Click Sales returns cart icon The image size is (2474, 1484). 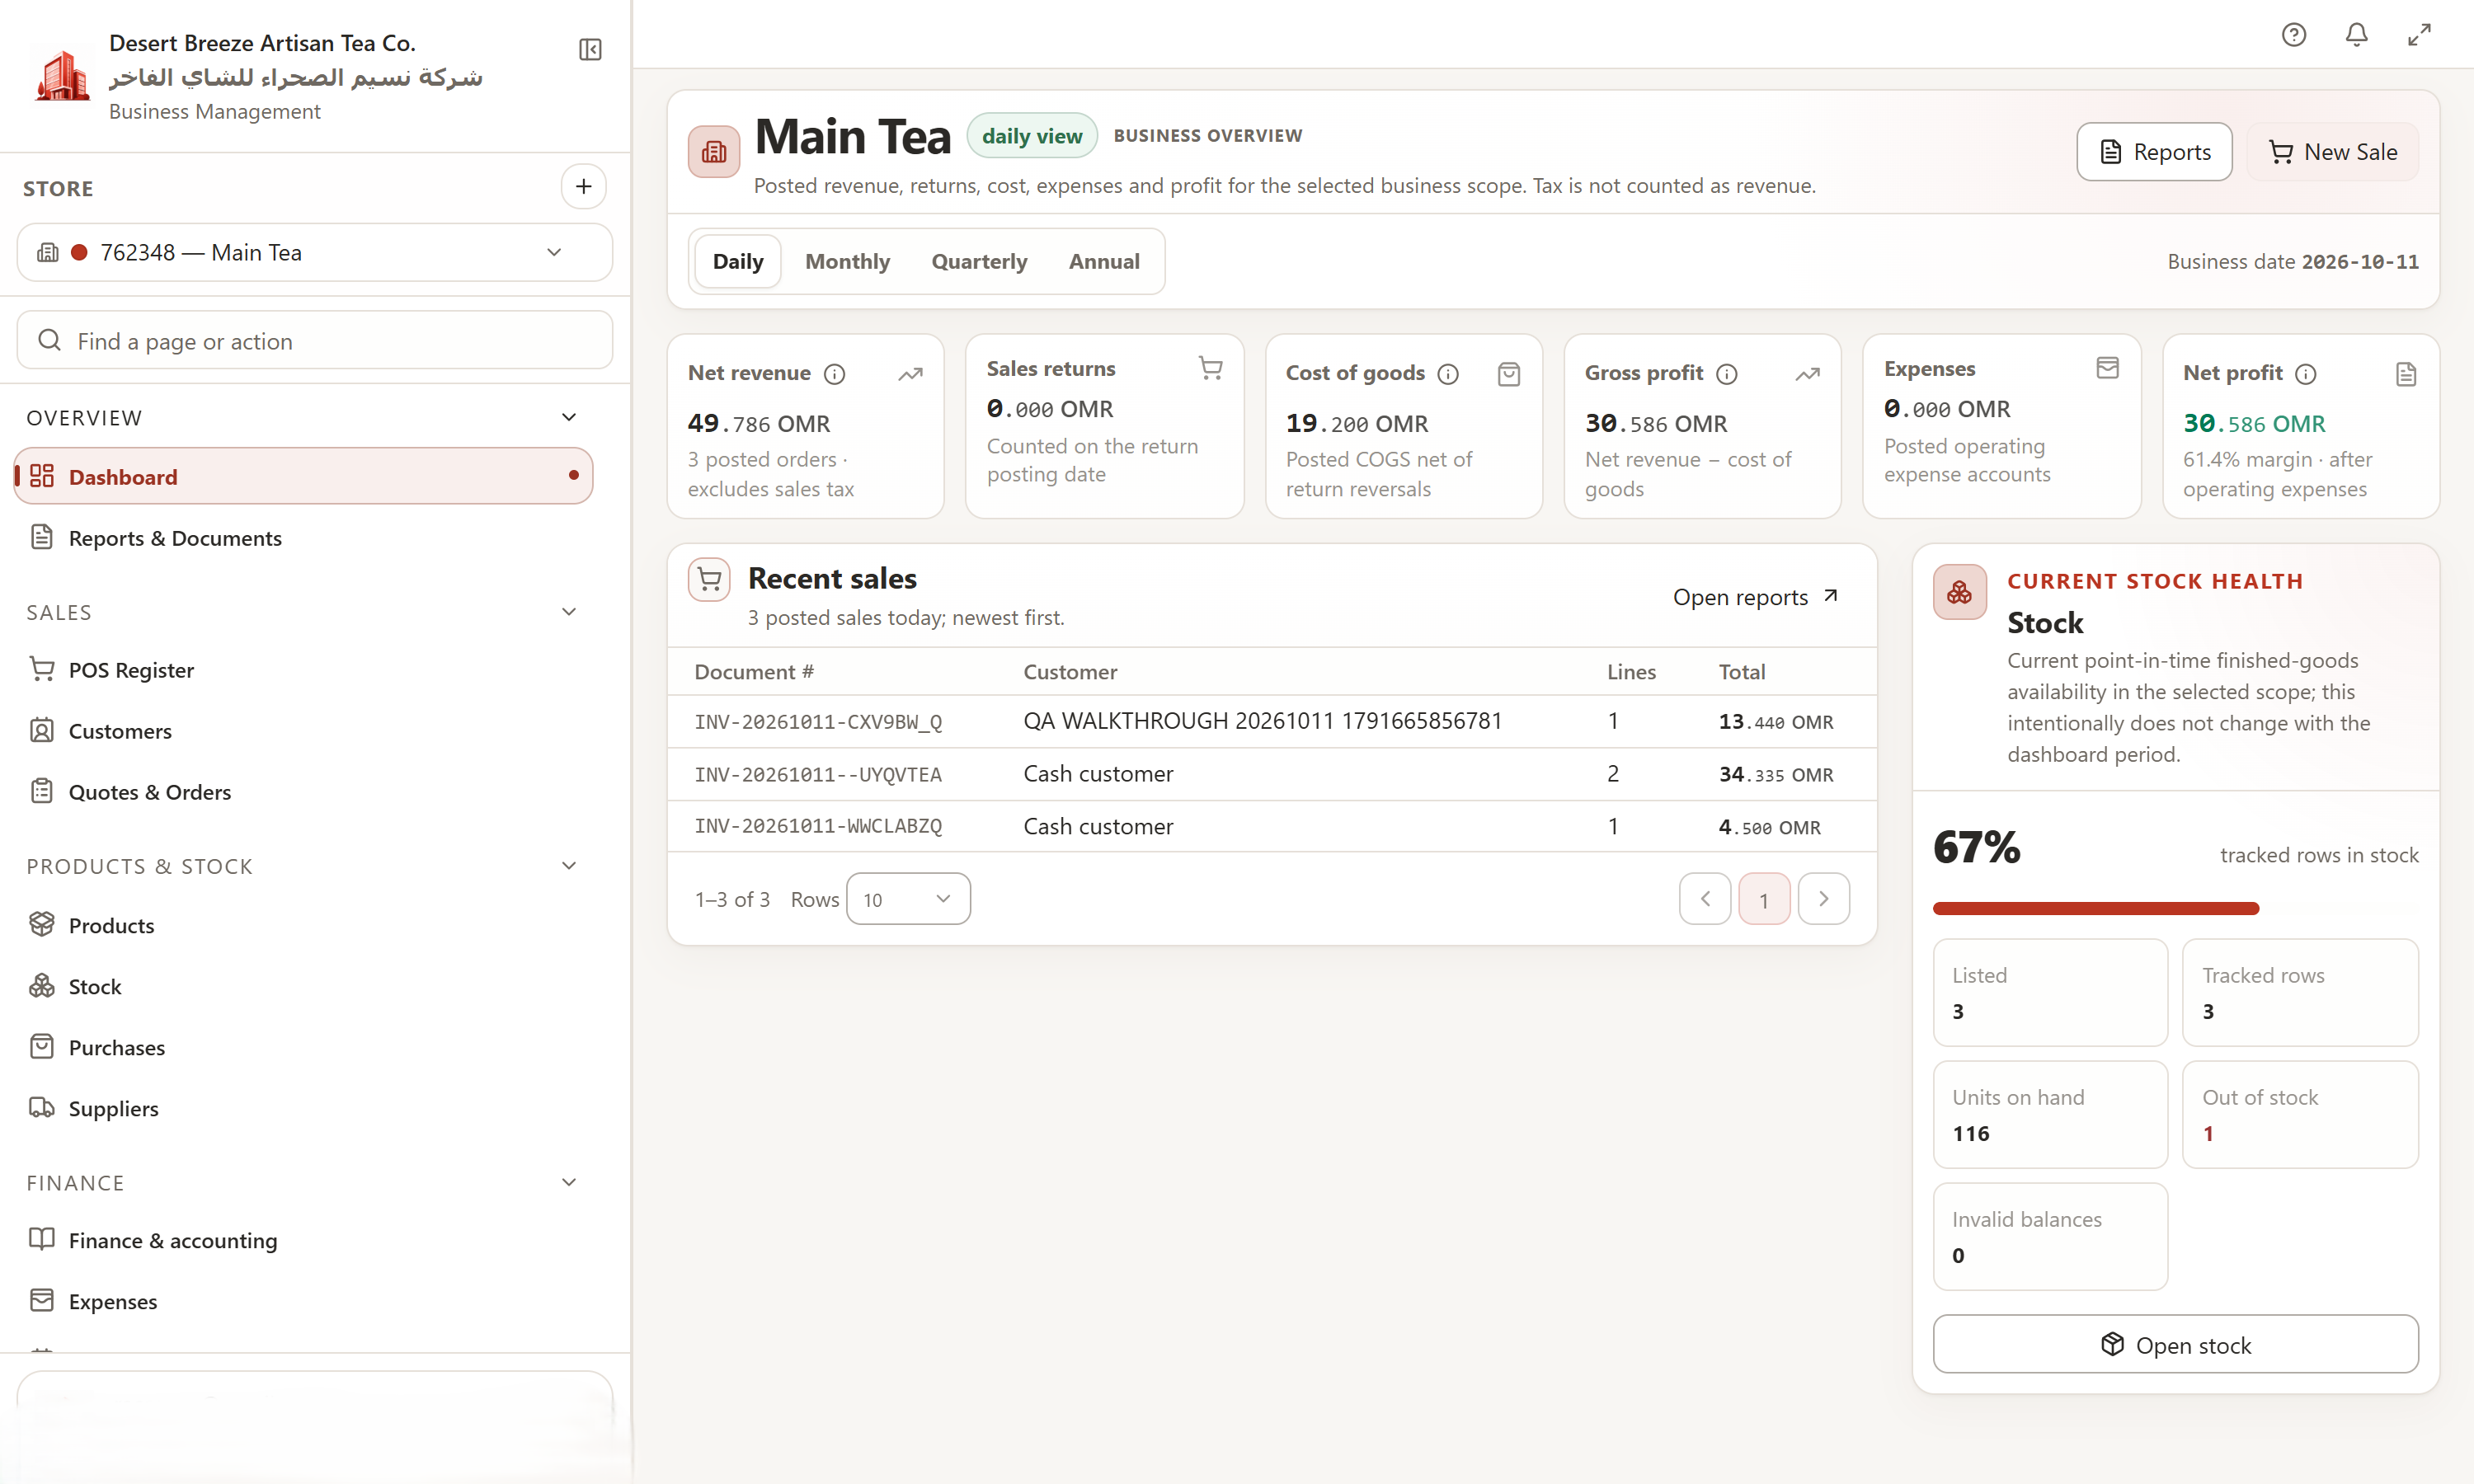tap(1211, 368)
